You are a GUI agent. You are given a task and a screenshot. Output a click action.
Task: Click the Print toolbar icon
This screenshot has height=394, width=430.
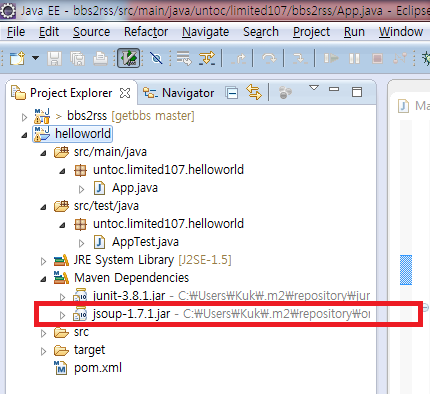[100, 59]
